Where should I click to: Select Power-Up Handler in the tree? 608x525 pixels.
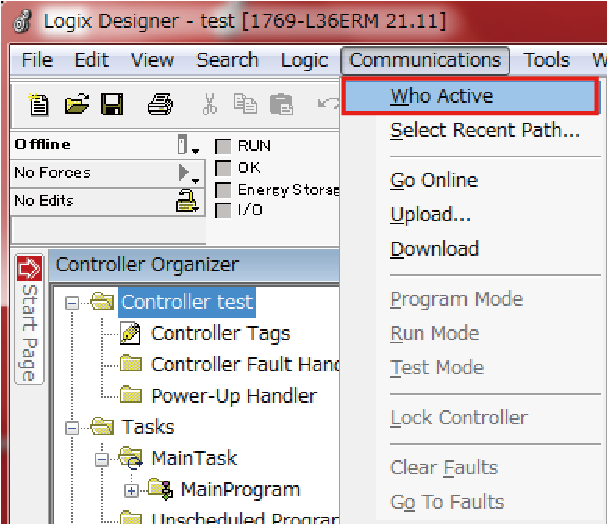point(233,395)
